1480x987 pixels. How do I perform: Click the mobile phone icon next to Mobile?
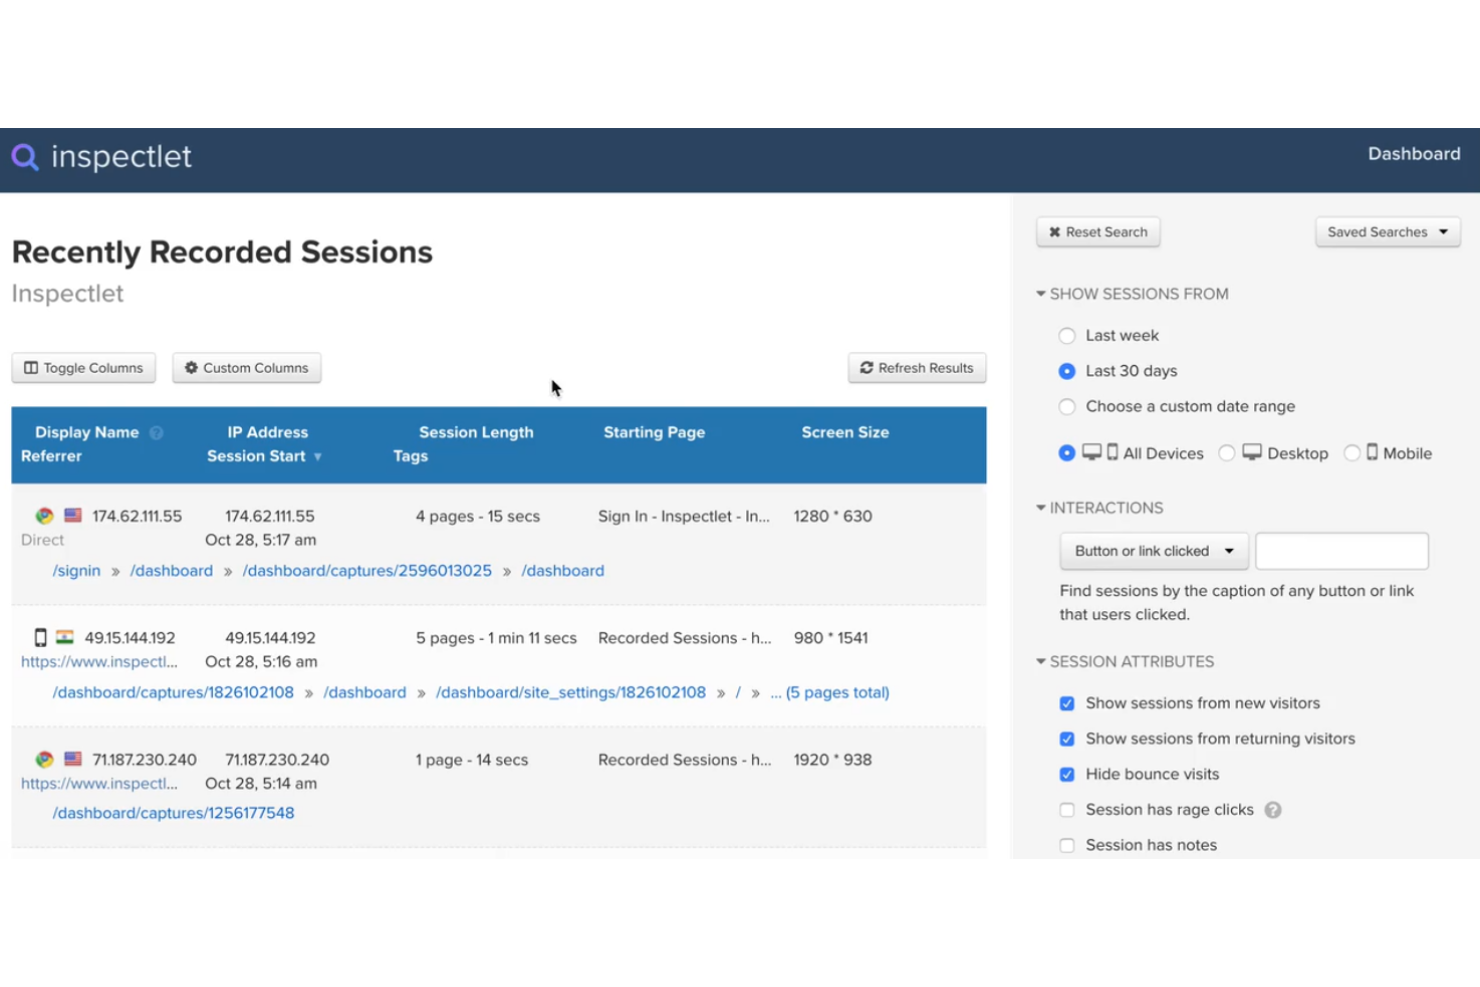[1372, 452]
